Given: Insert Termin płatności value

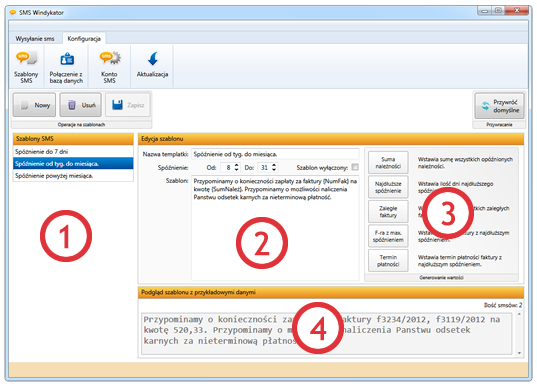Looking at the screenshot, I should [388, 261].
